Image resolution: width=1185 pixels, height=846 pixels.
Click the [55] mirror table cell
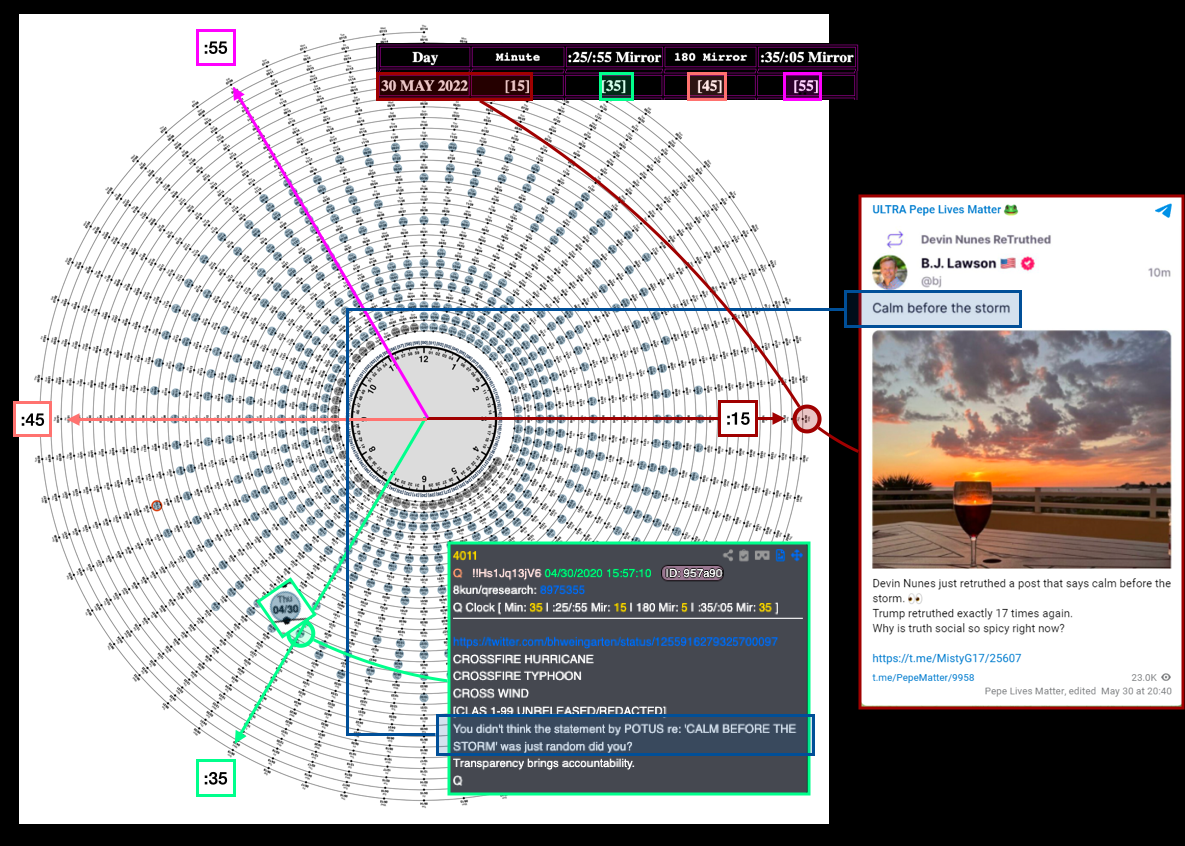804,85
